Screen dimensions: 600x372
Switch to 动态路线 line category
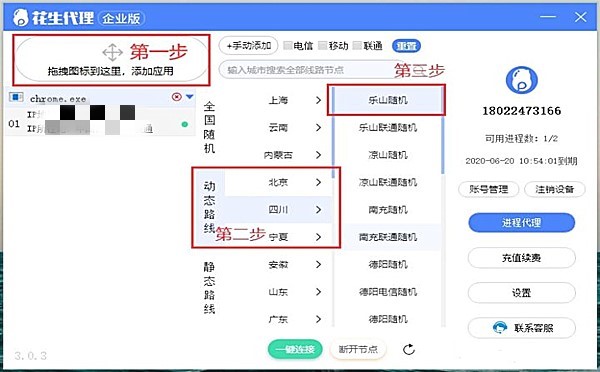pos(209,207)
